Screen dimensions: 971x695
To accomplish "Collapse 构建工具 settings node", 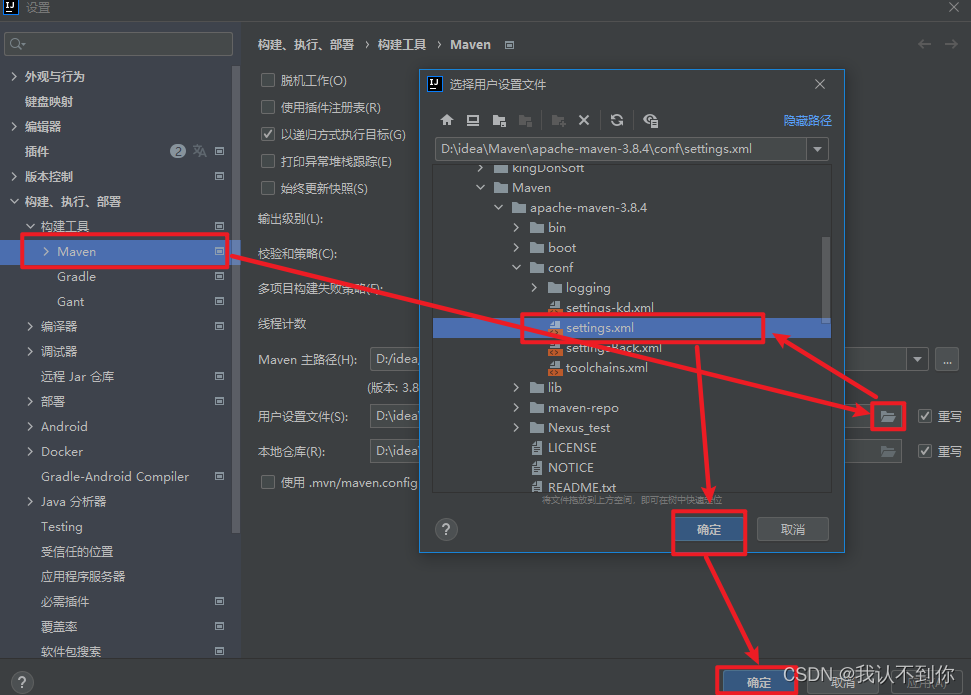I will point(30,226).
